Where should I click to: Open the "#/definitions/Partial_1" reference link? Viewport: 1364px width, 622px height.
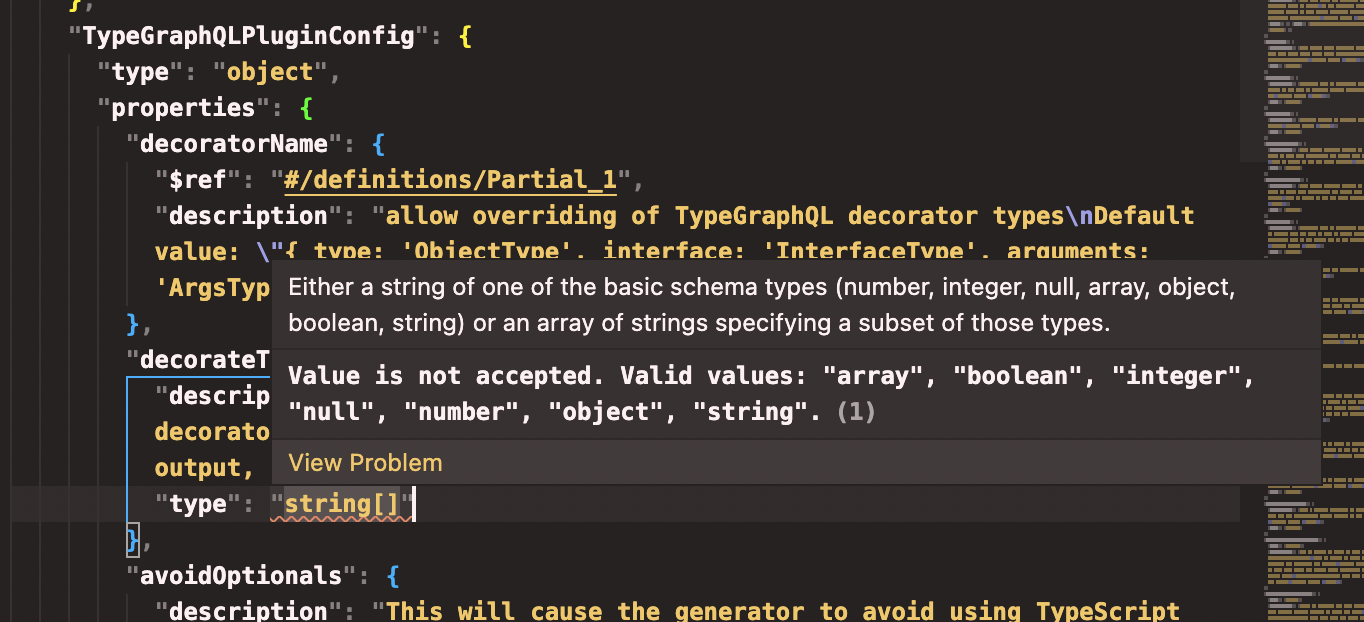pyautogui.click(x=451, y=180)
